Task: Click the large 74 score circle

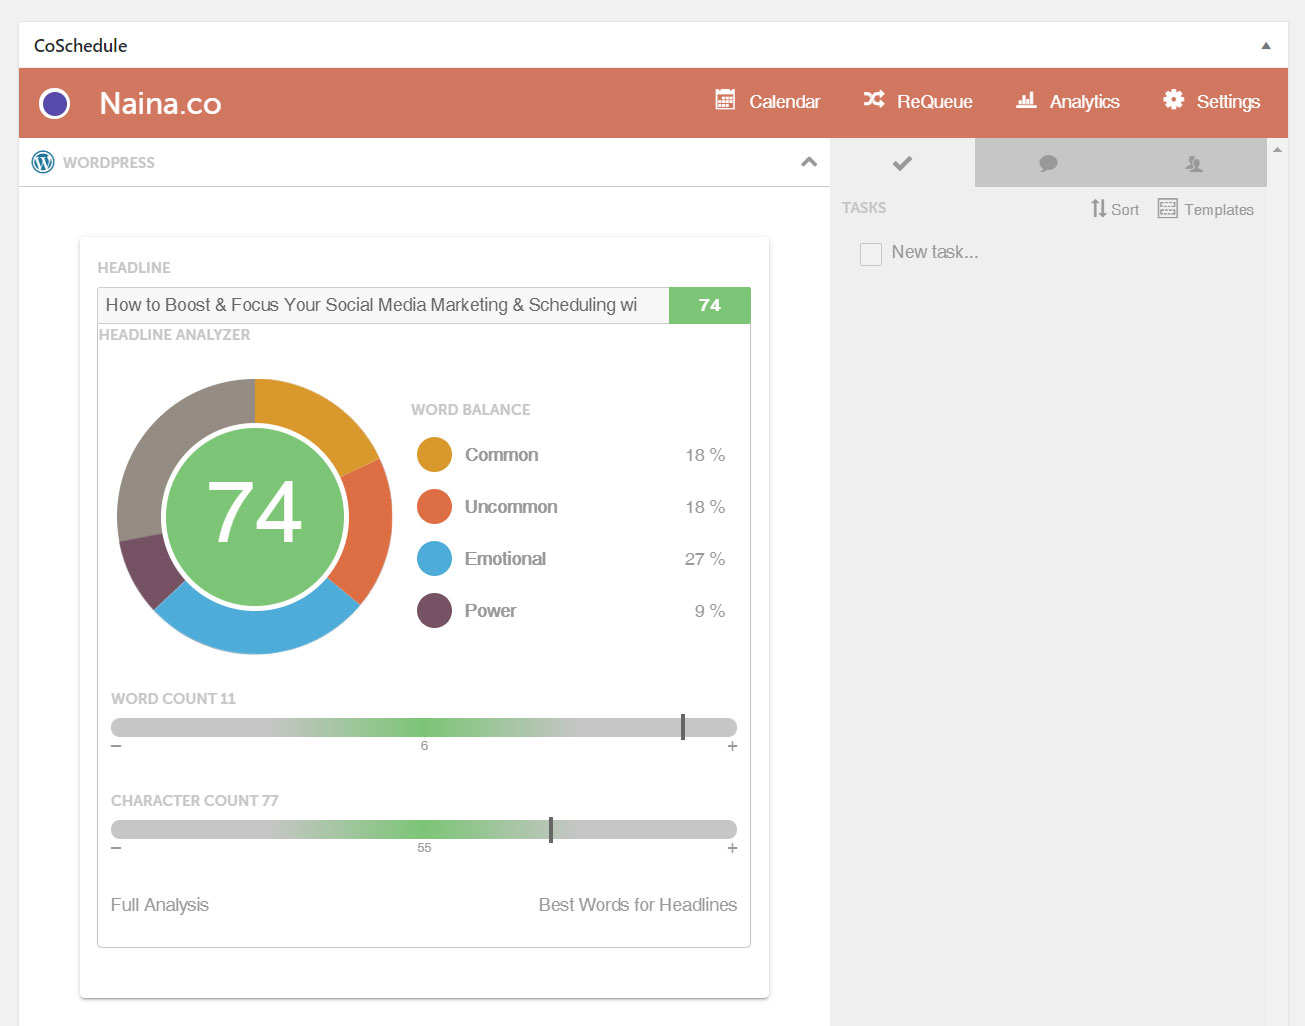Action: [255, 516]
